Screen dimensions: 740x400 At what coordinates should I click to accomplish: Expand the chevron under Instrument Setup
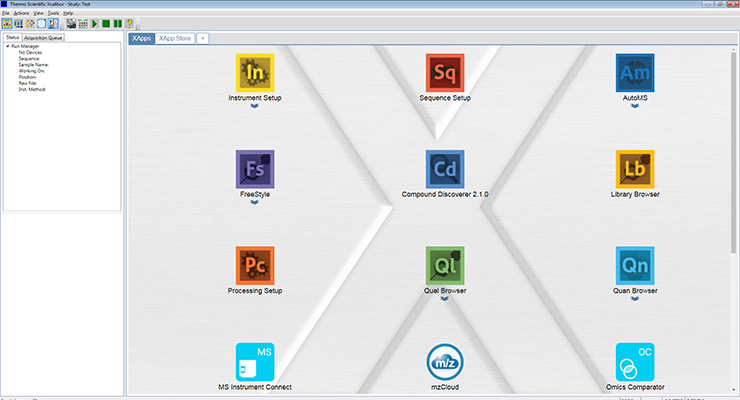255,106
